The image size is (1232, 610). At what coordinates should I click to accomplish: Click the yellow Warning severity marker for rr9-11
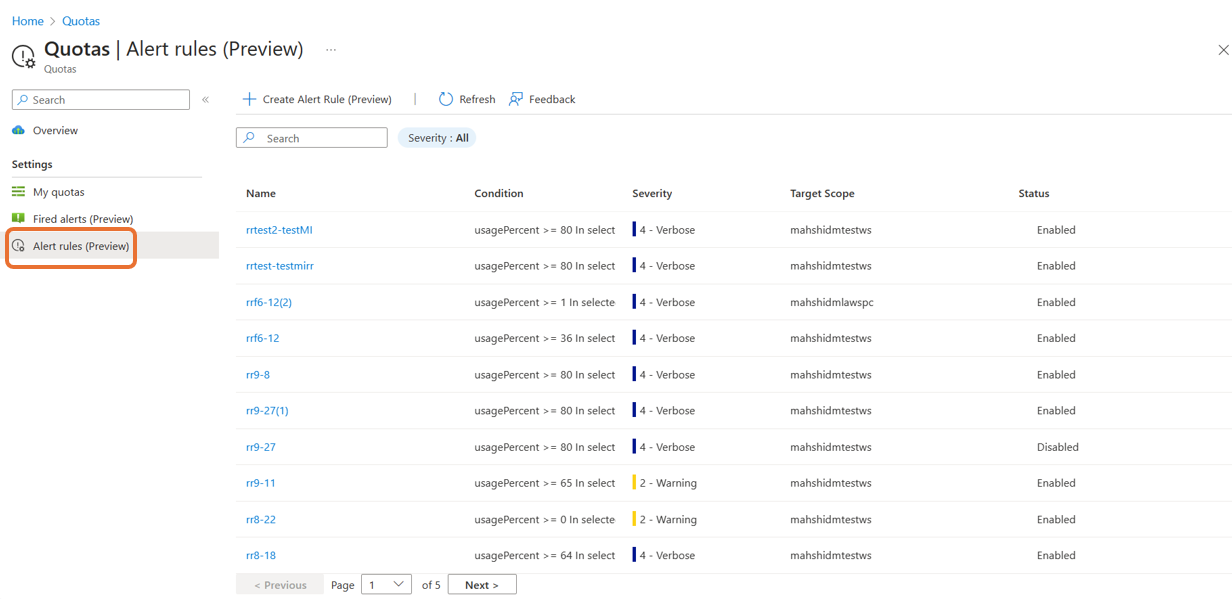(x=634, y=483)
